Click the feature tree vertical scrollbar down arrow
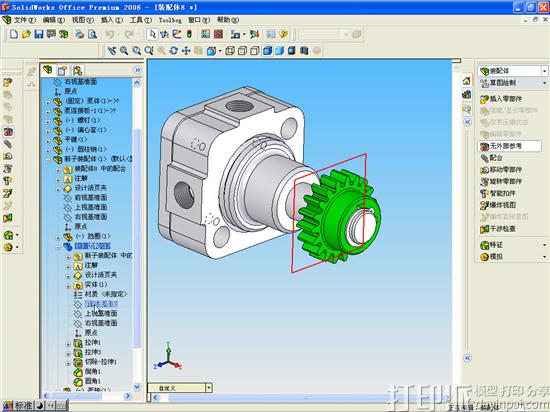 137,386
